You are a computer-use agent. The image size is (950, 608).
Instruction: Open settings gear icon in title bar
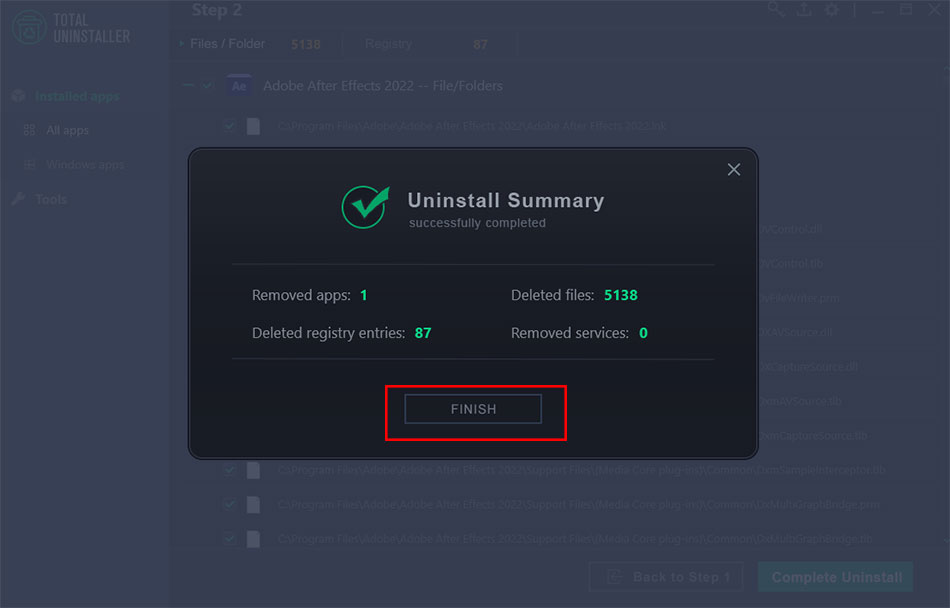[832, 9]
